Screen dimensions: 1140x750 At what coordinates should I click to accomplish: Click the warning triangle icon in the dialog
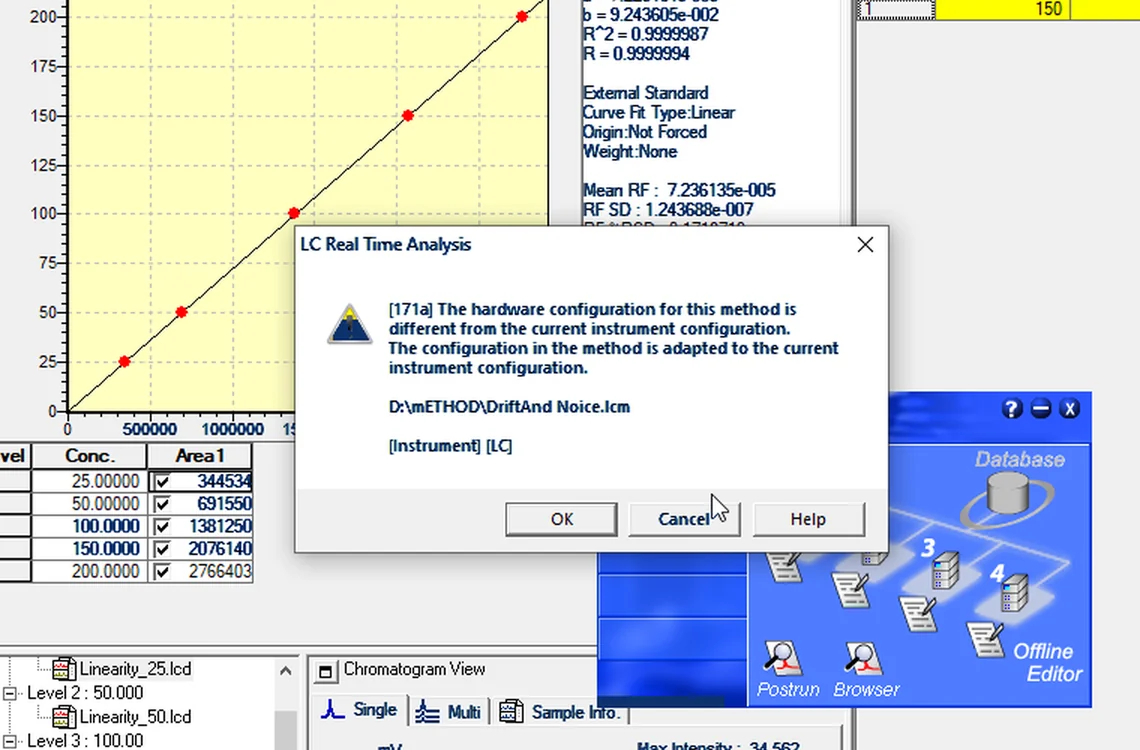tap(350, 324)
